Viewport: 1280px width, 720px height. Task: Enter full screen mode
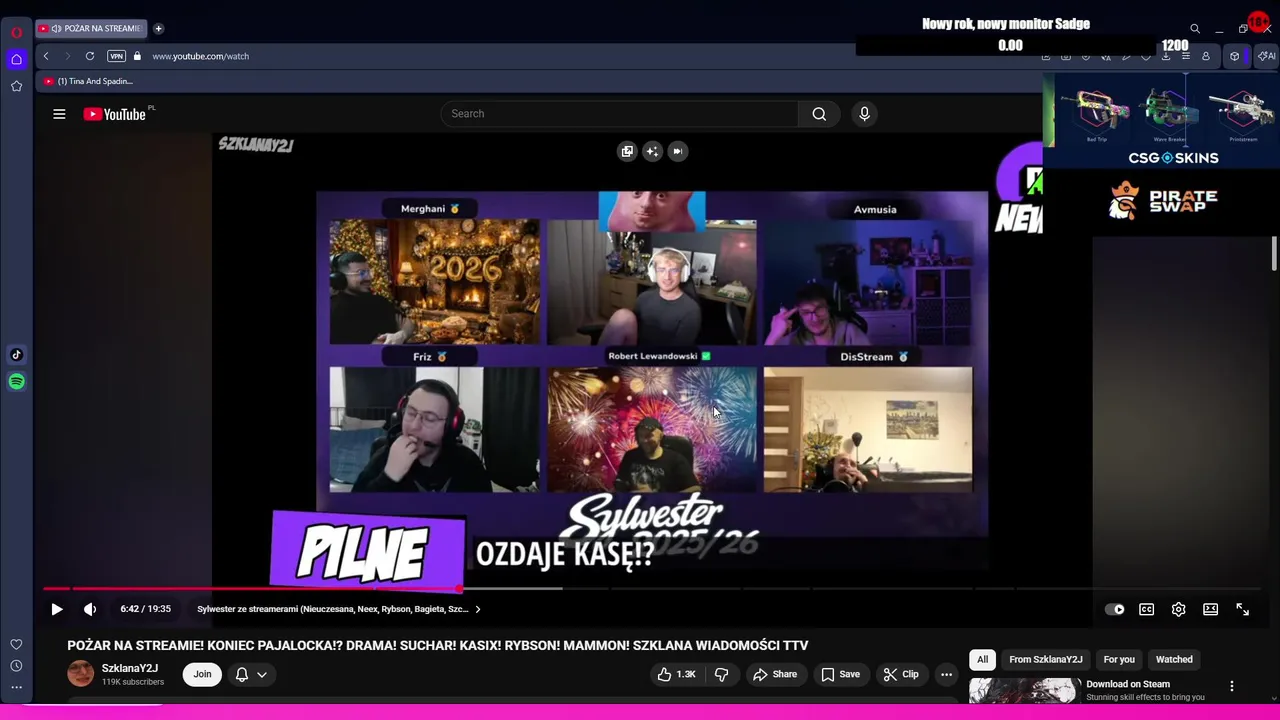click(x=1242, y=609)
